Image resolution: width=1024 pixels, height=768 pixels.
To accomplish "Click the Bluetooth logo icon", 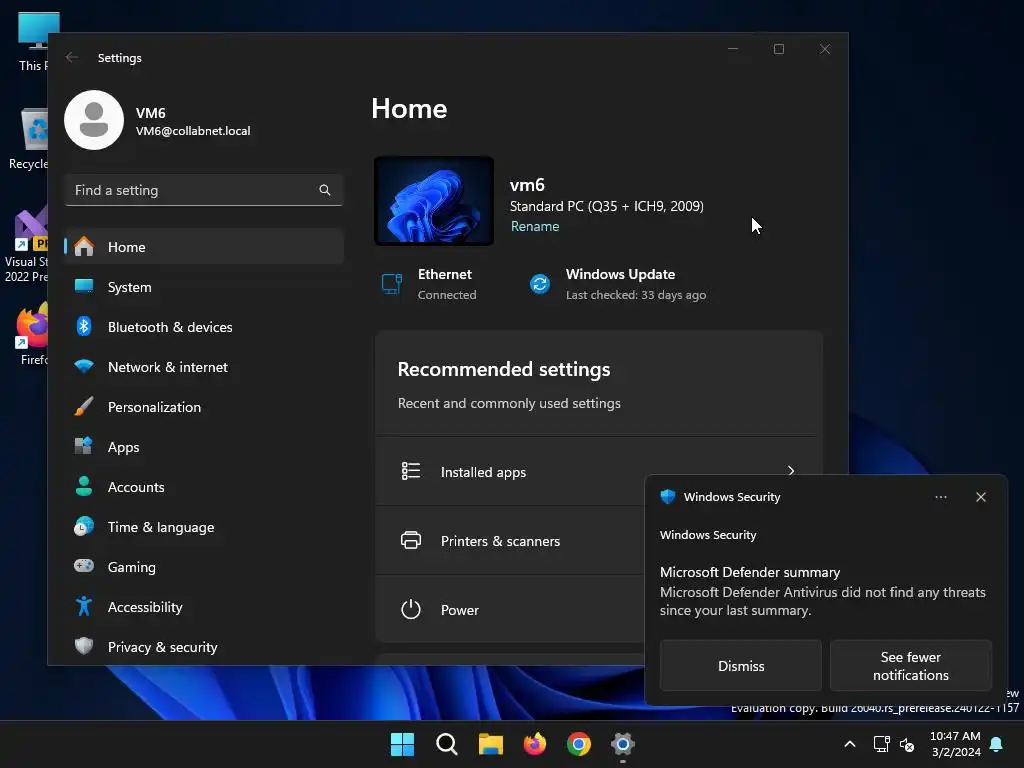I will (x=84, y=326).
